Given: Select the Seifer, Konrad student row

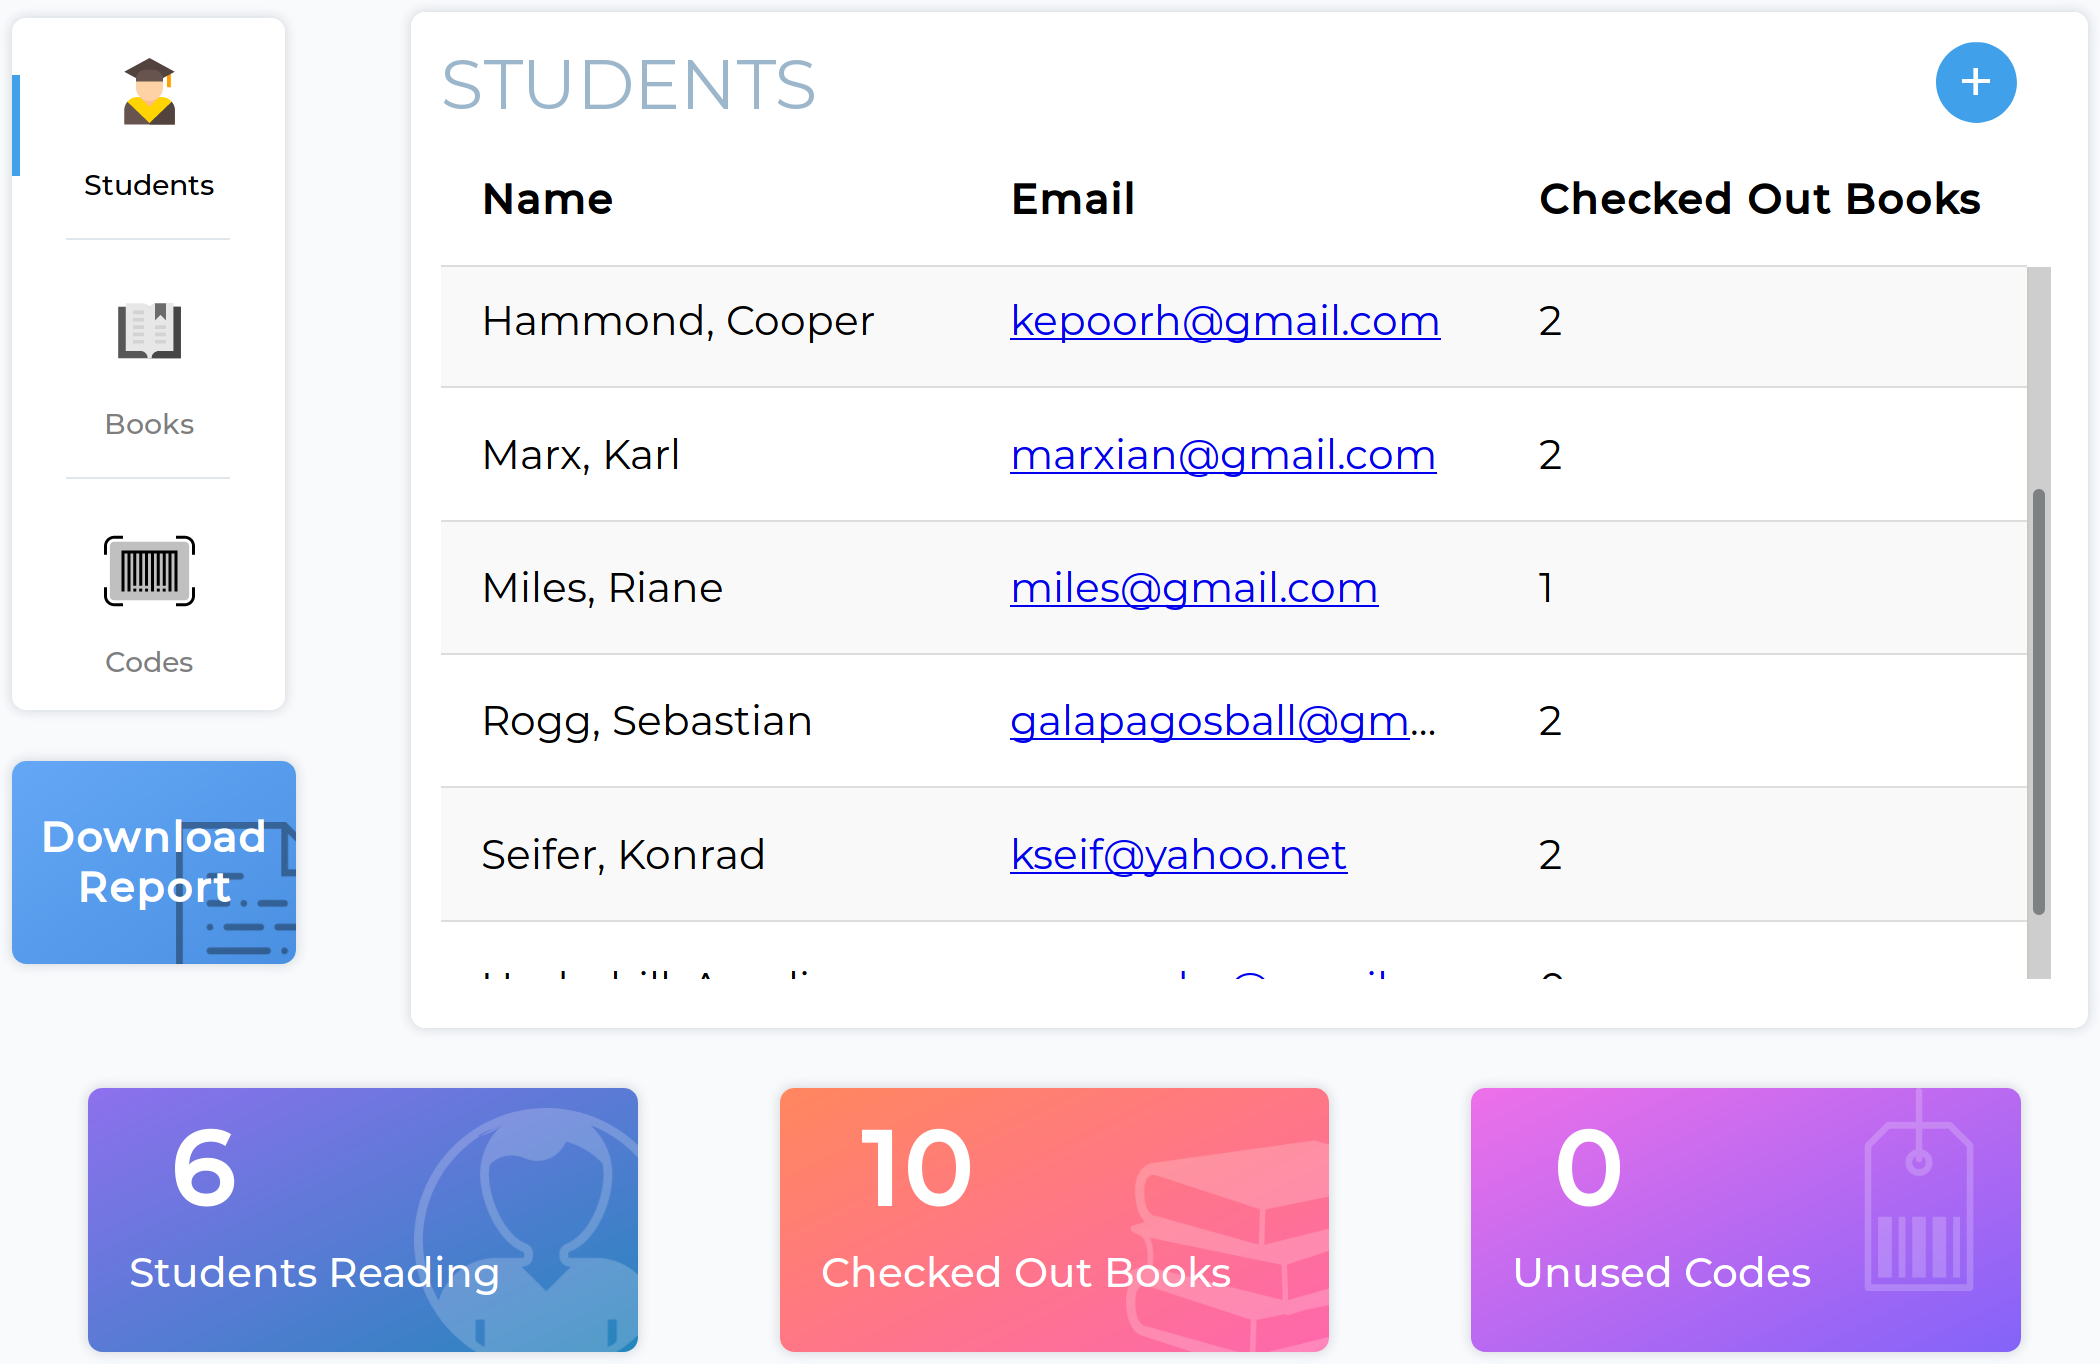Looking at the screenshot, I should tap(623, 855).
